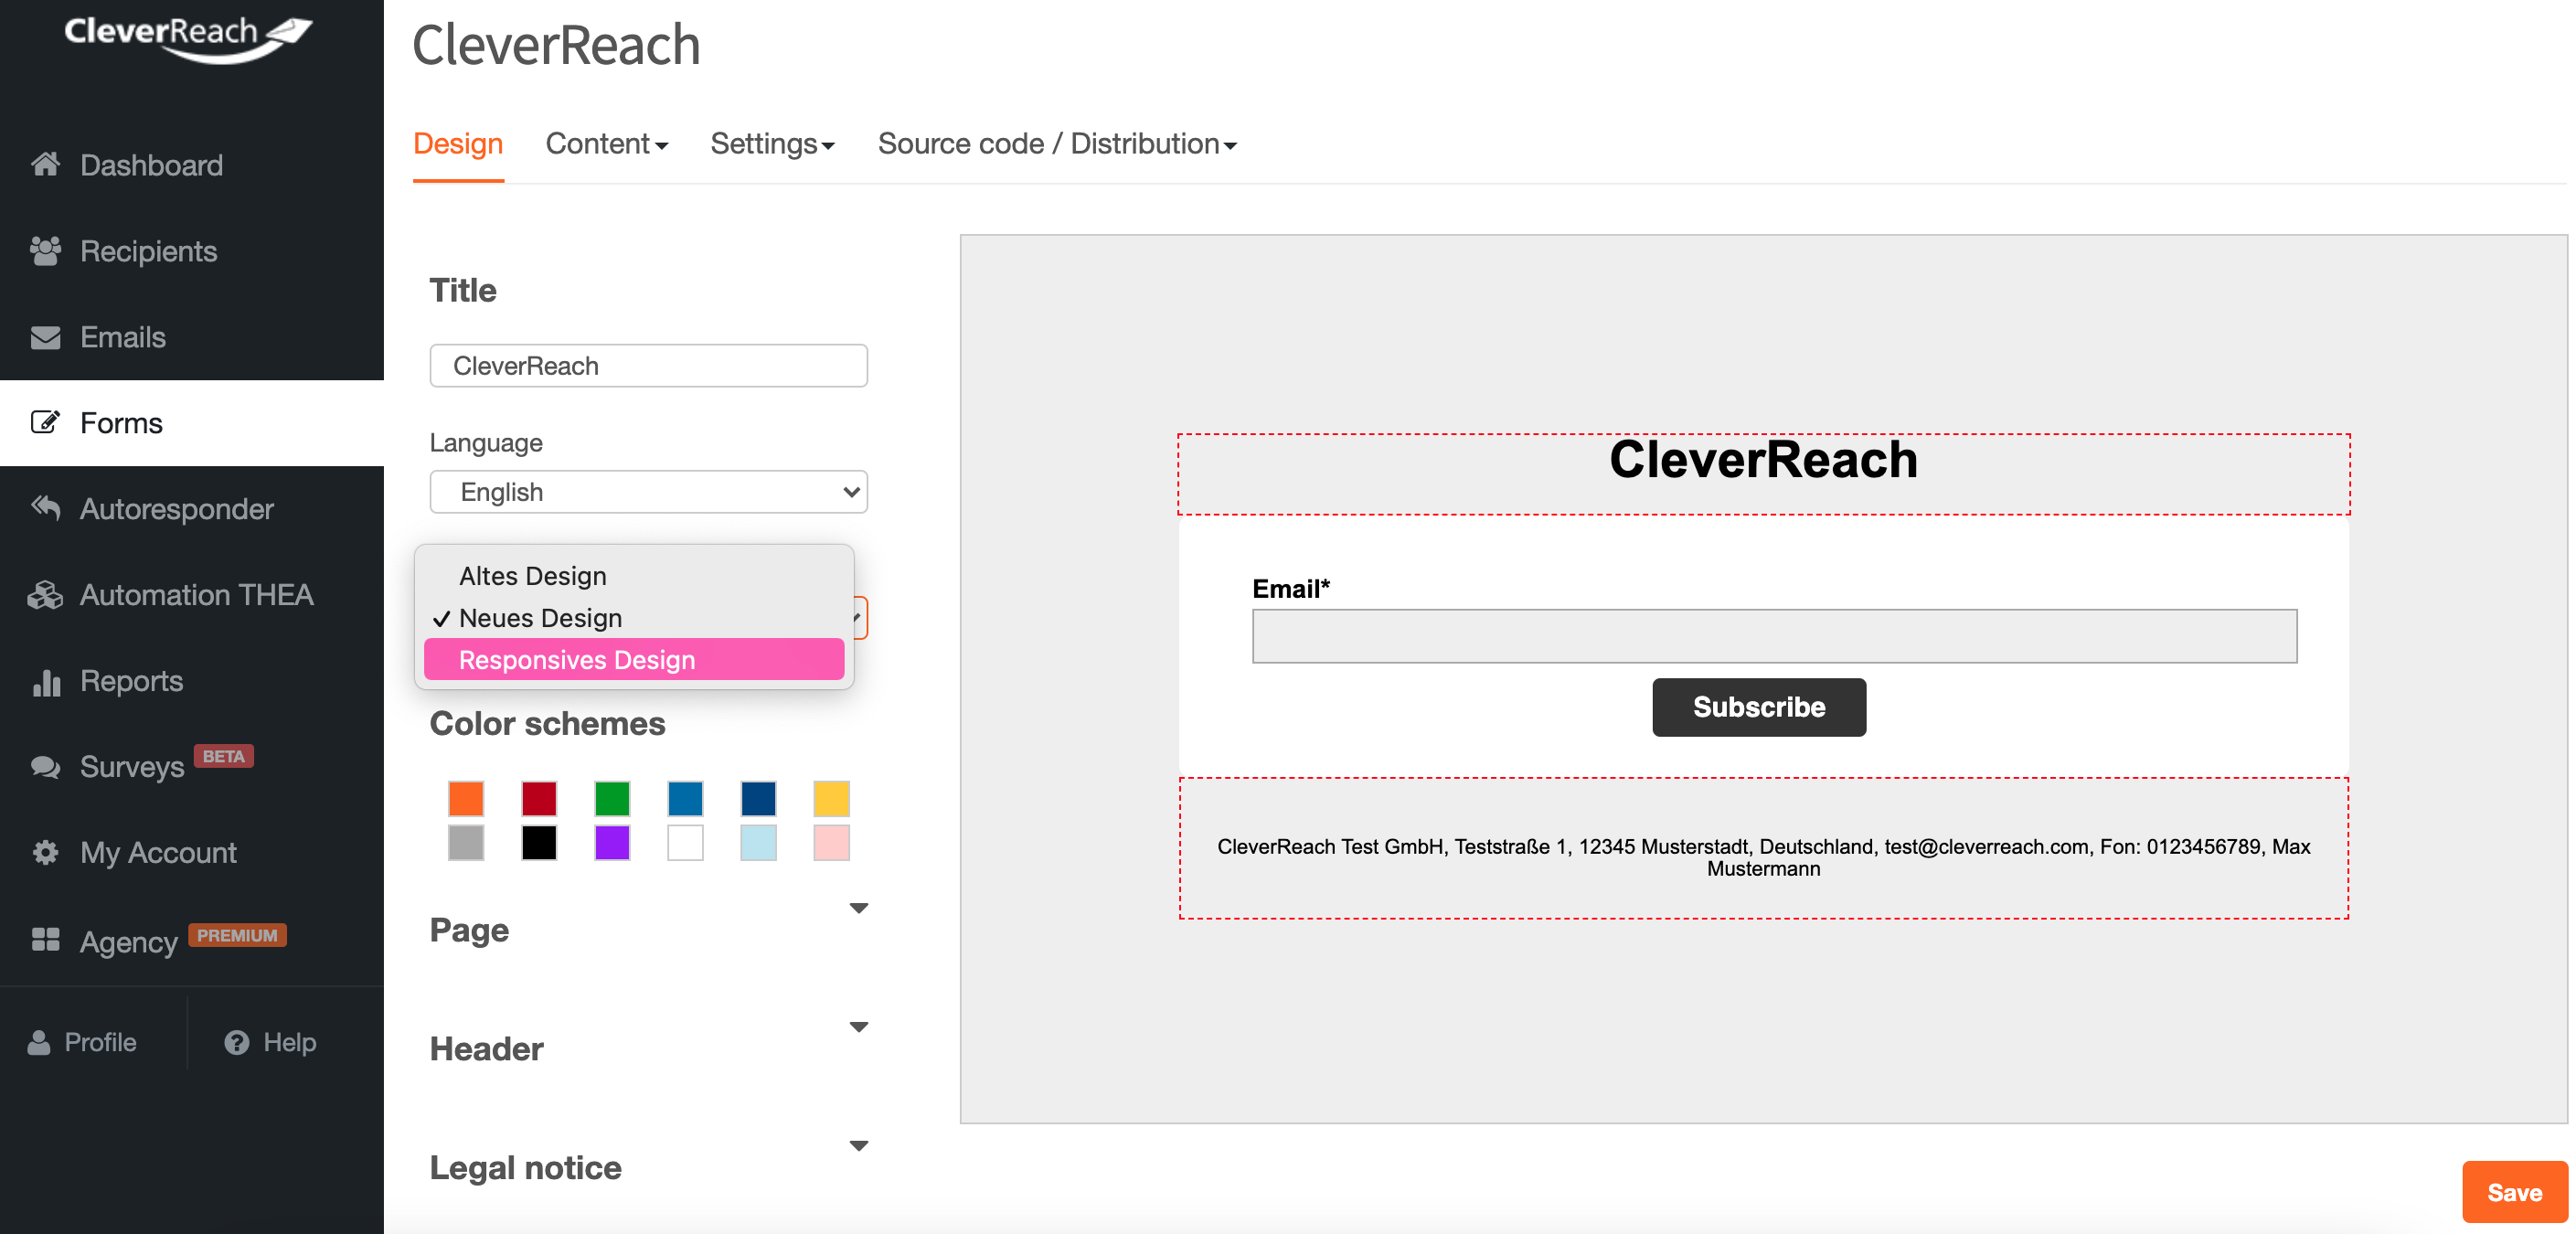Click the Title text input field

pyautogui.click(x=648, y=366)
